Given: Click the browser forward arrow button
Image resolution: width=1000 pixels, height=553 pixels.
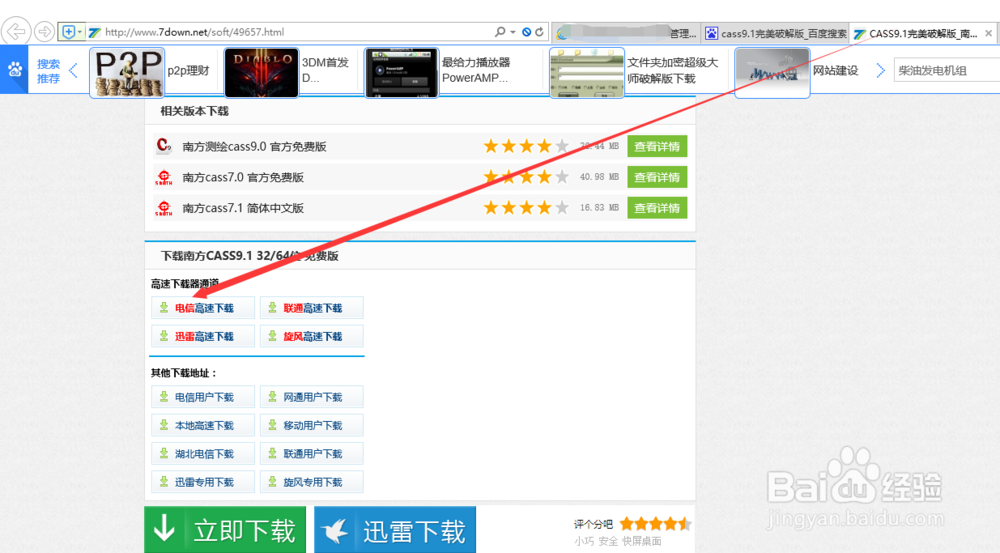Looking at the screenshot, I should [44, 31].
